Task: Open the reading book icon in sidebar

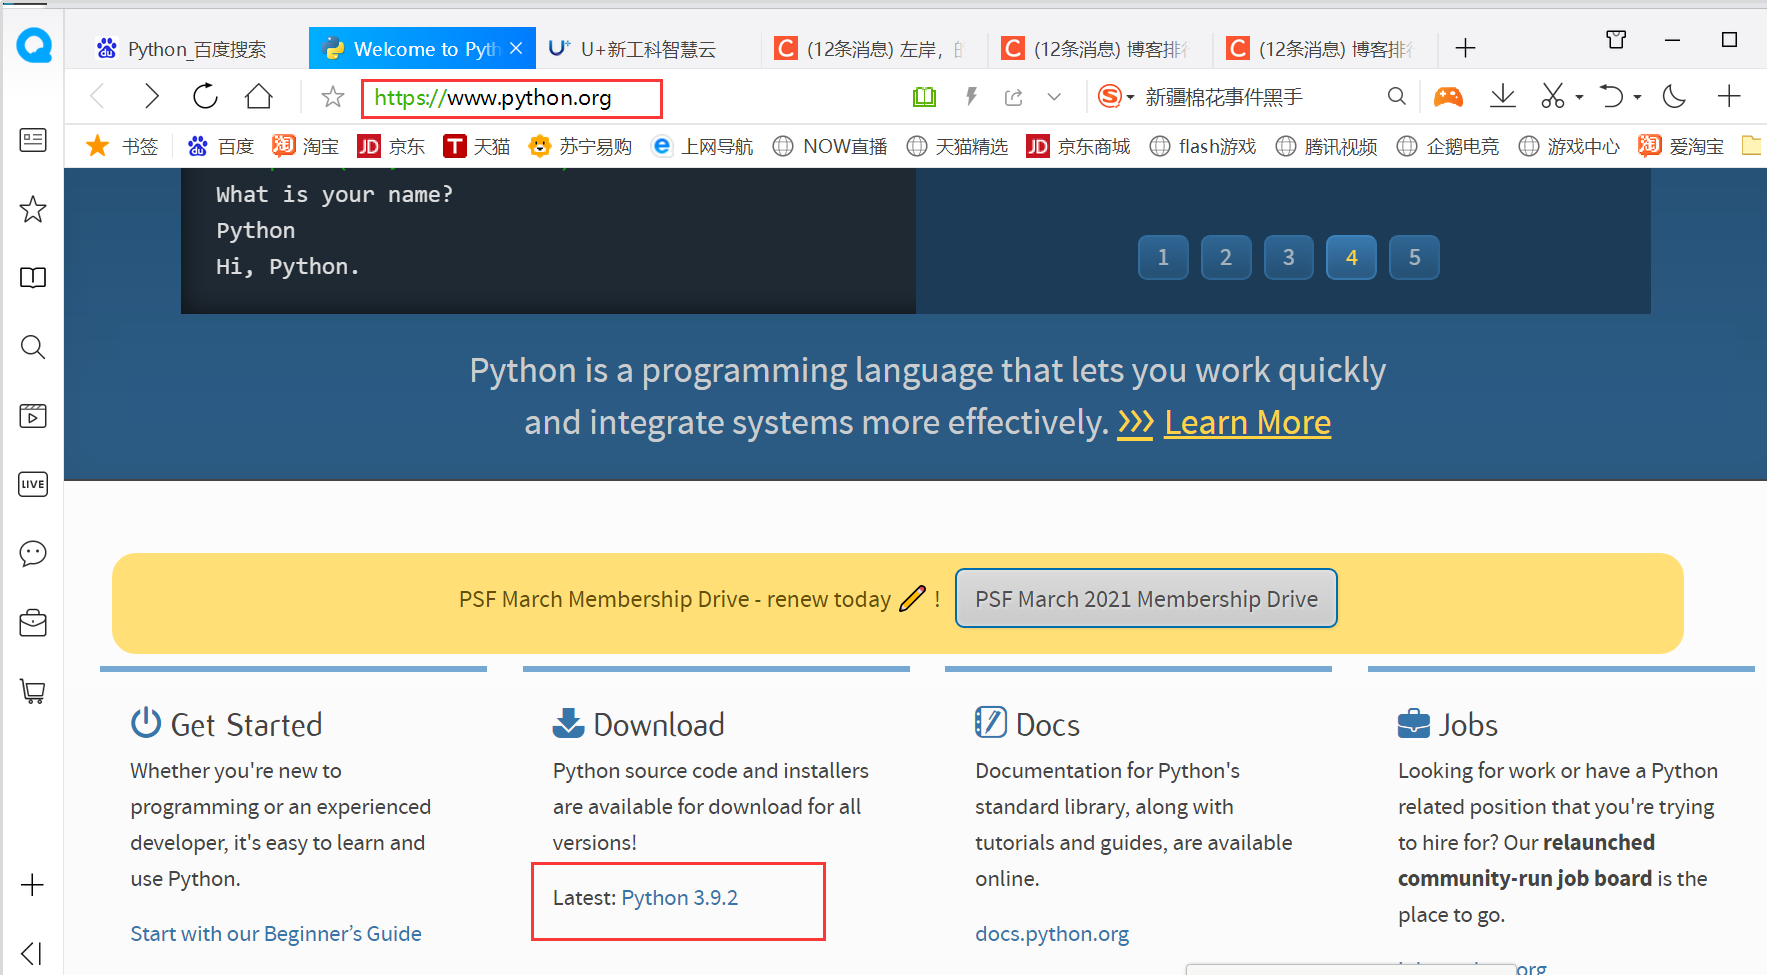Action: (33, 278)
